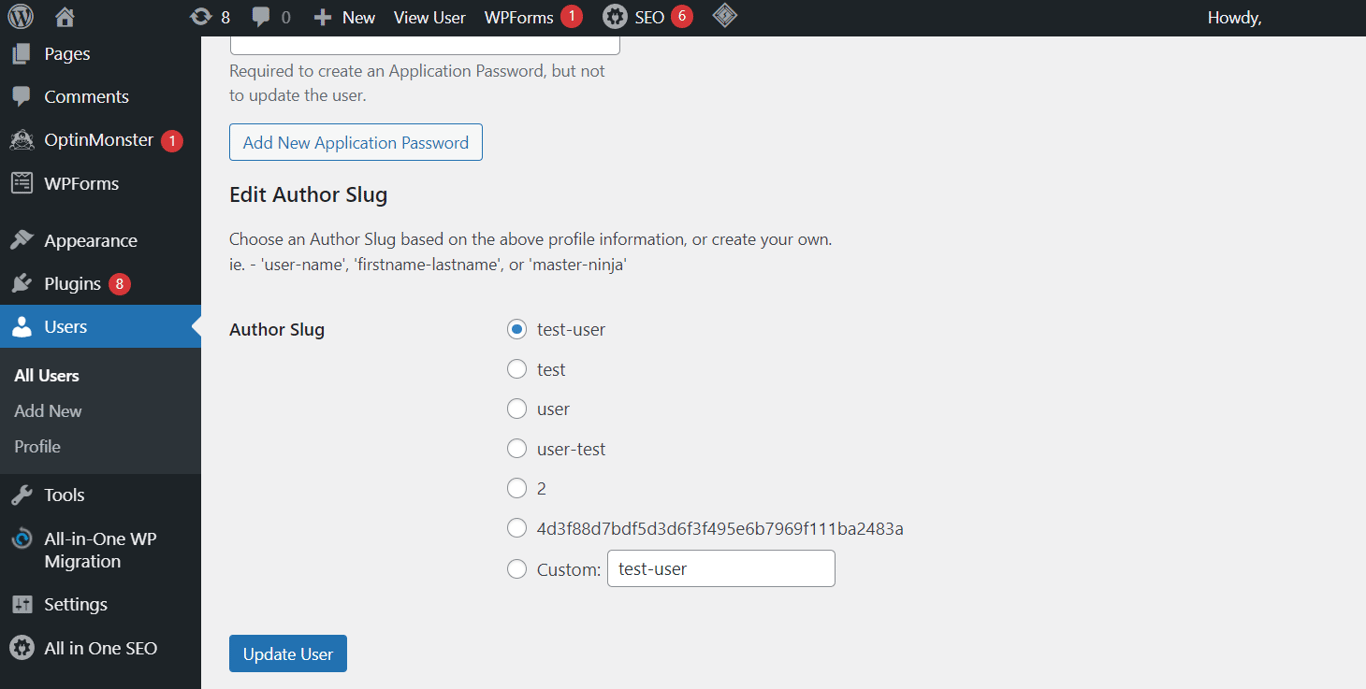Open the site home icon in admin bar
Viewport: 1366px width, 689px height.
(x=66, y=16)
